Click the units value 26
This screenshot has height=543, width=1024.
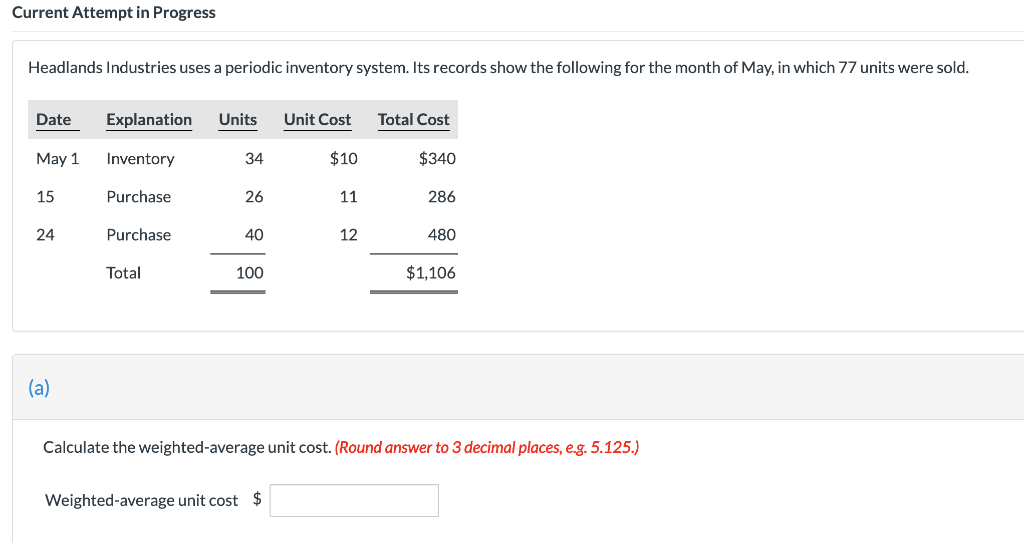point(254,197)
